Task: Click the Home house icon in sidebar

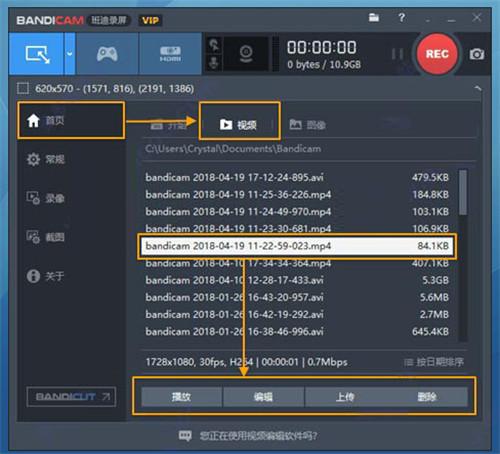Action: point(33,120)
